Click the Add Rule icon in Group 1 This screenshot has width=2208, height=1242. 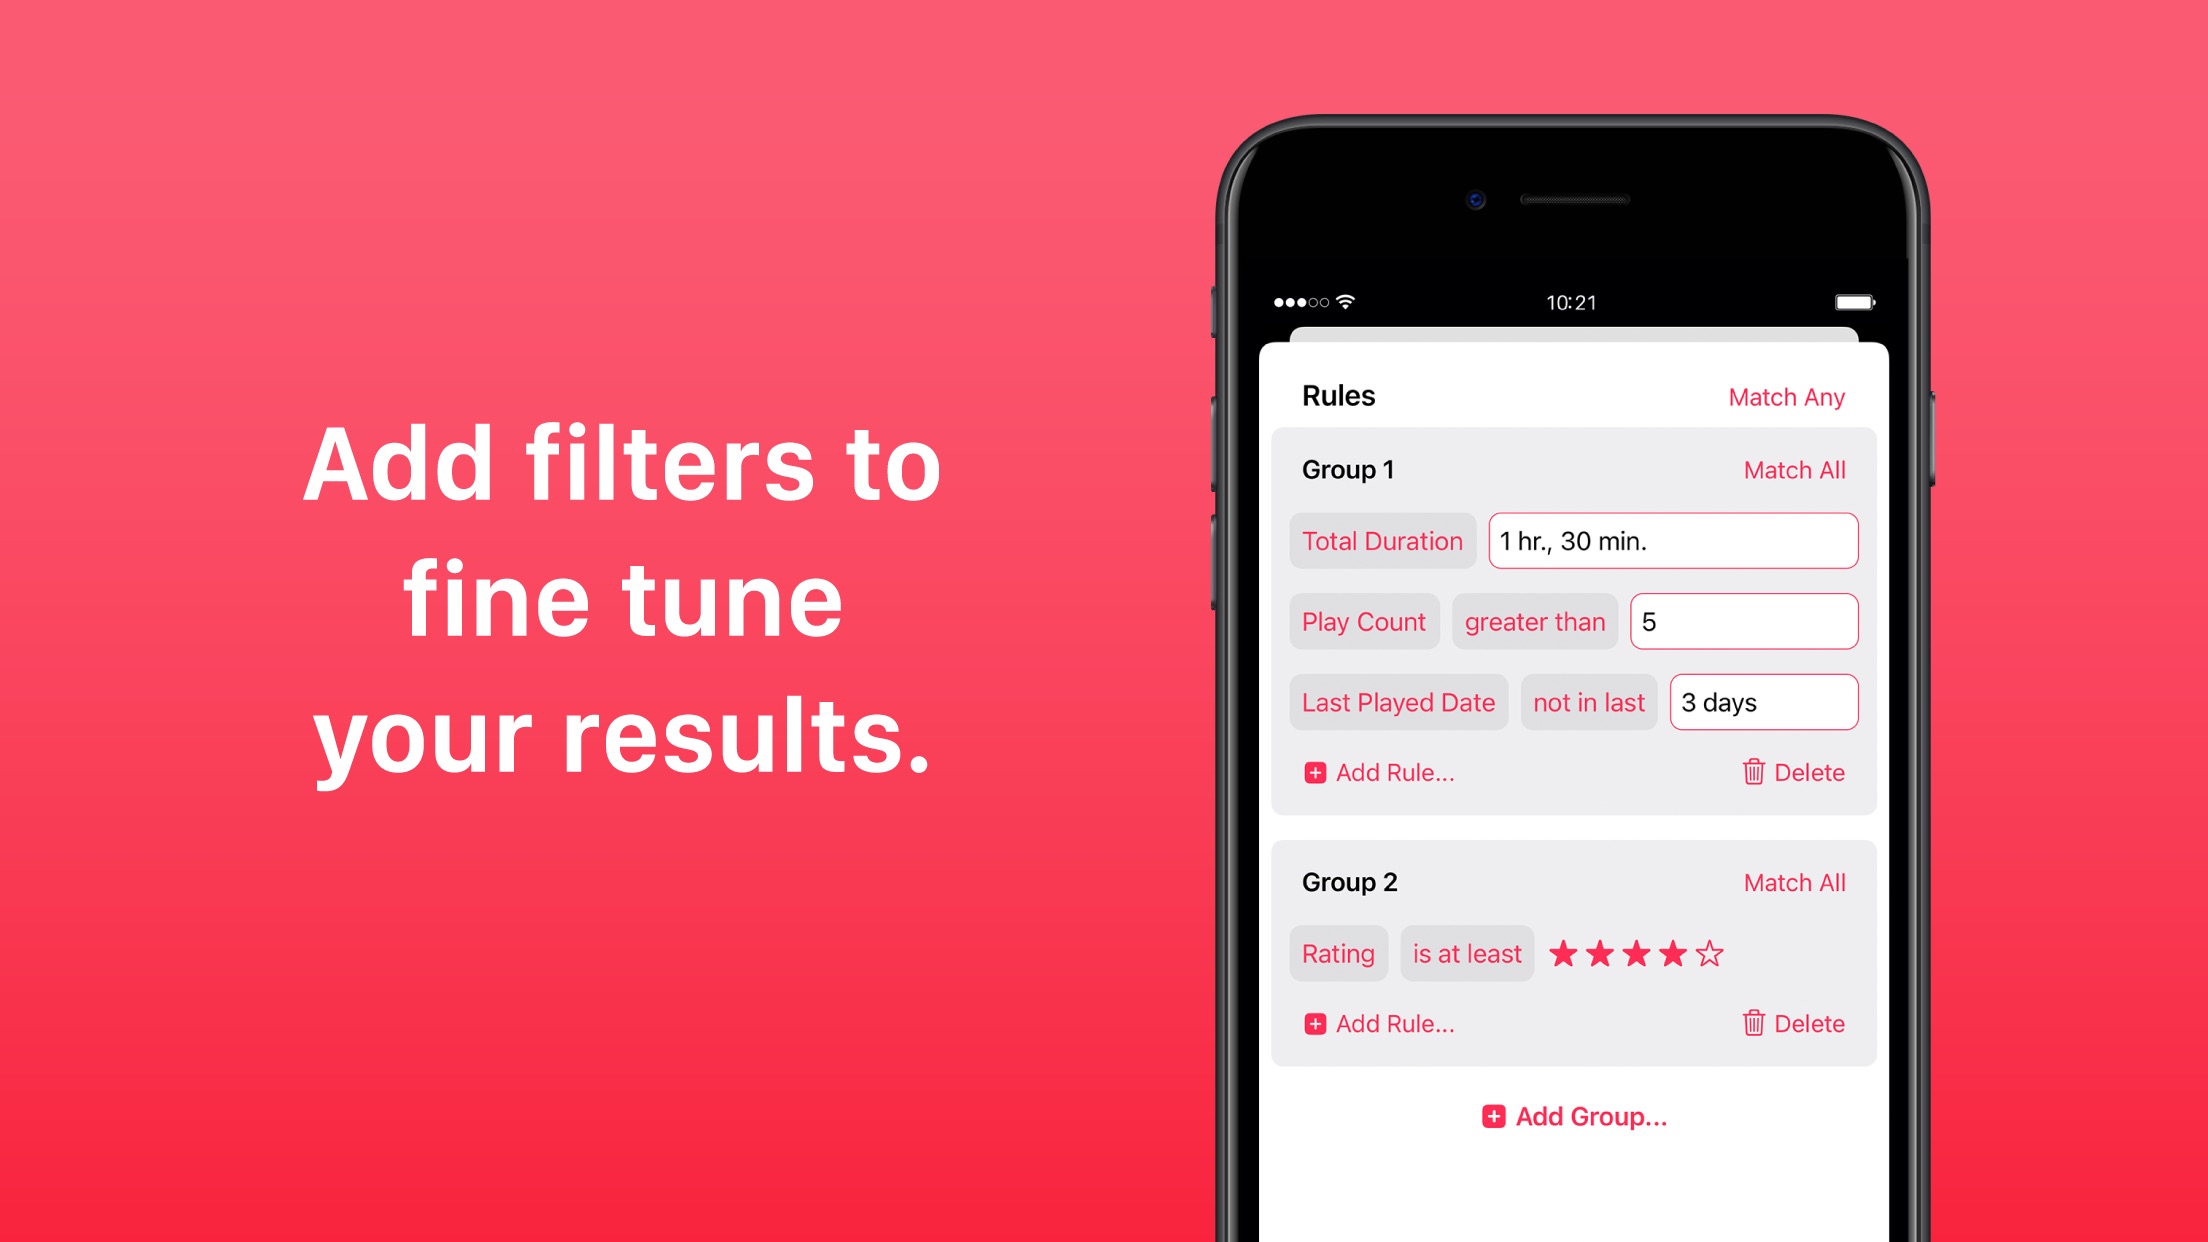point(1315,770)
